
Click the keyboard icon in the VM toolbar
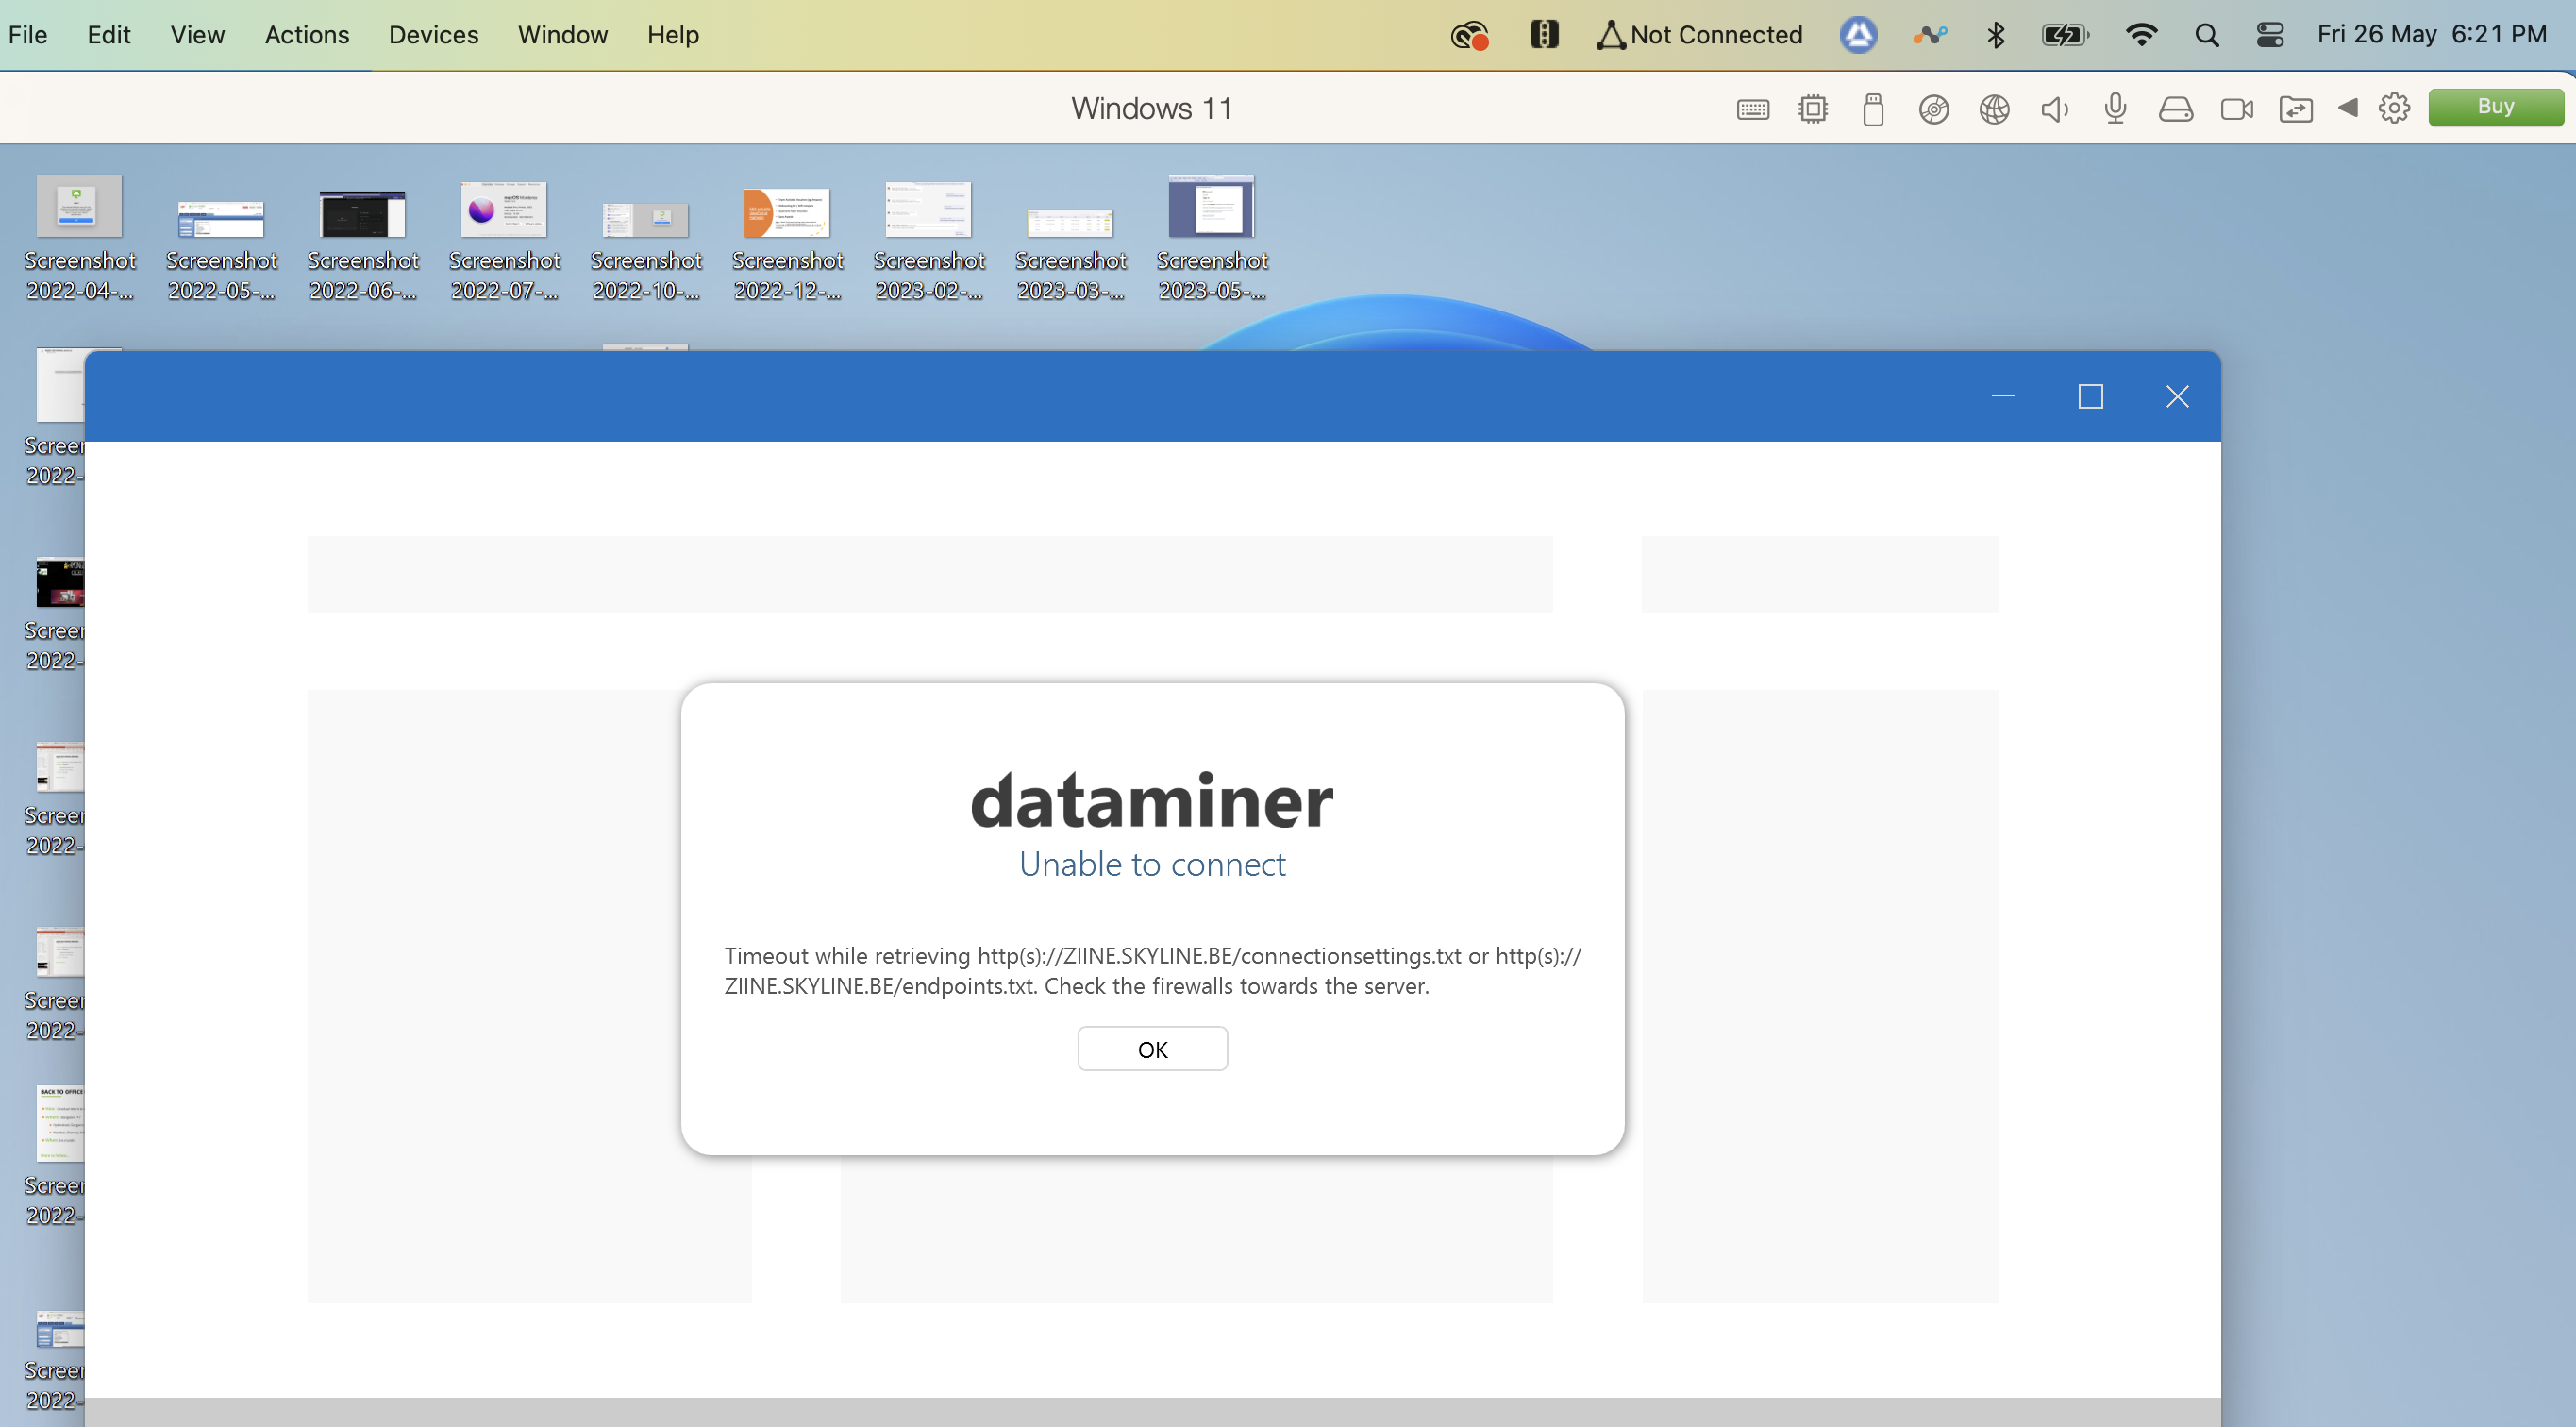point(1753,109)
